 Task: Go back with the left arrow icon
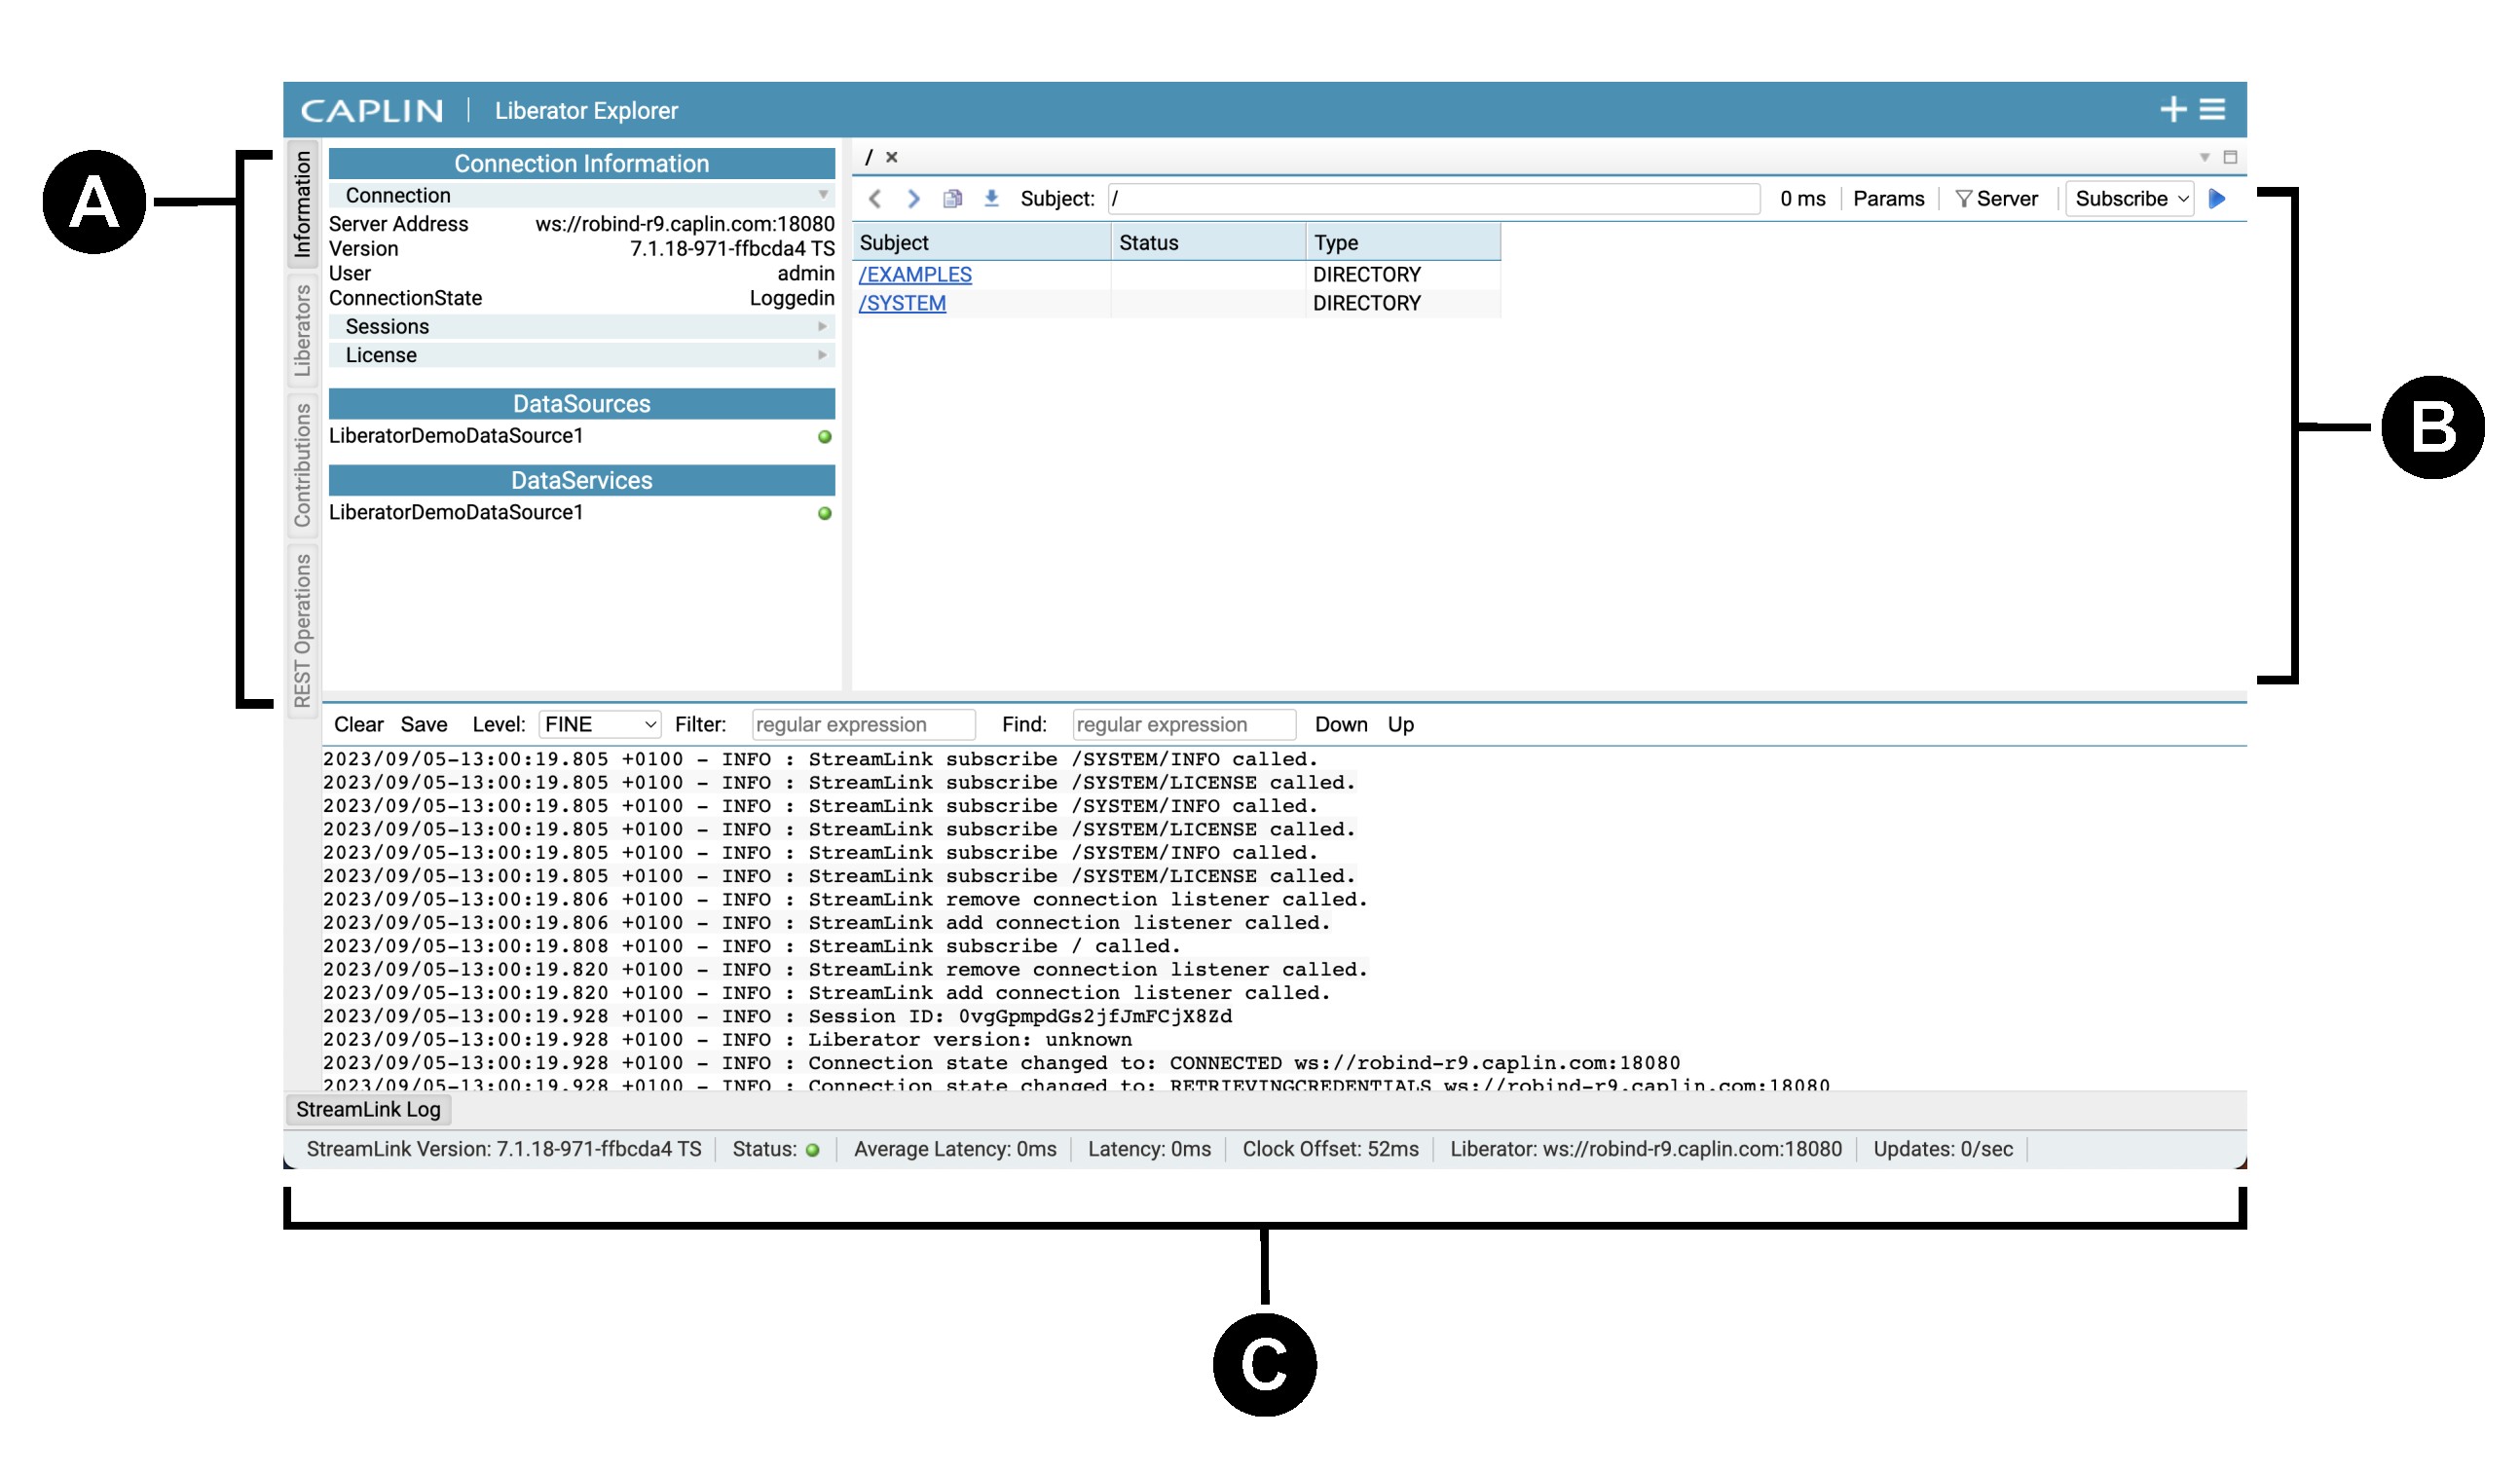pyautogui.click(x=875, y=198)
